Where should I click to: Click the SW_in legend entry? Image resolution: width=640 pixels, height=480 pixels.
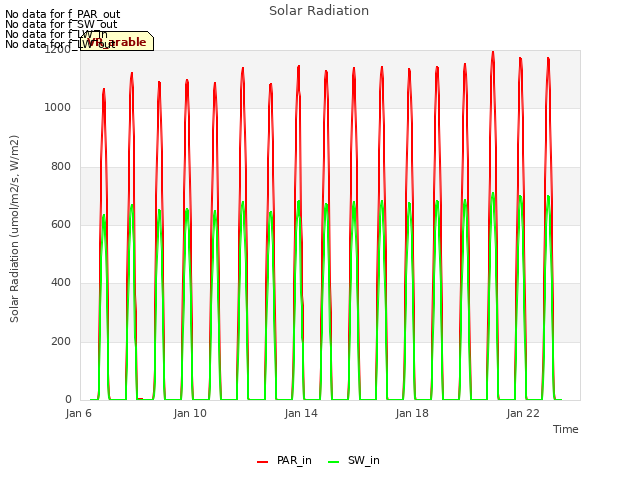pyautogui.click(x=354, y=460)
